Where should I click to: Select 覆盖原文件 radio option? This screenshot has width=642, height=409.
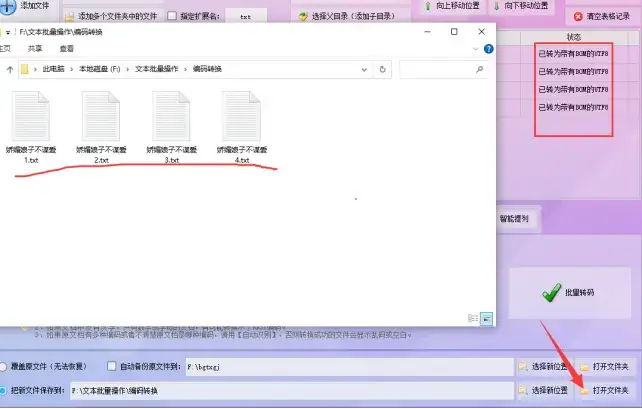click(5, 367)
